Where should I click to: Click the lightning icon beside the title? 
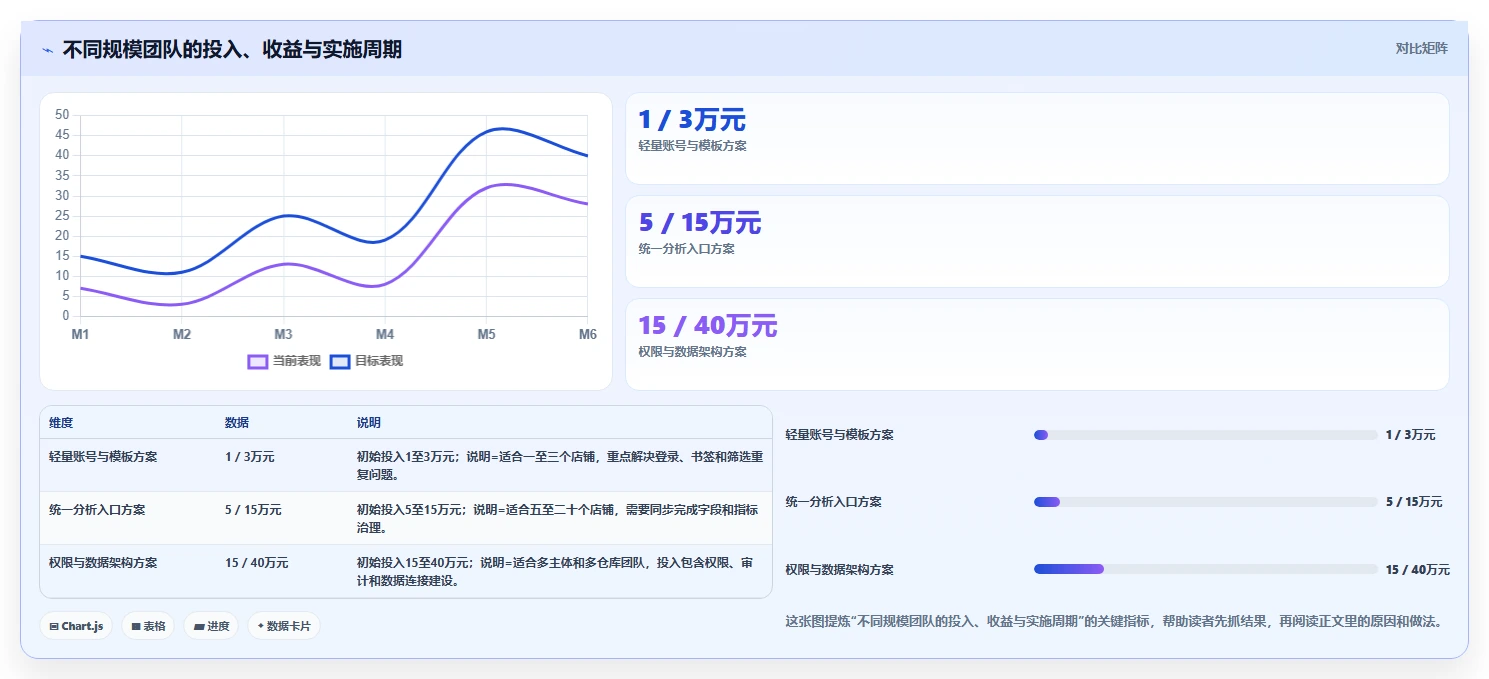pos(48,50)
